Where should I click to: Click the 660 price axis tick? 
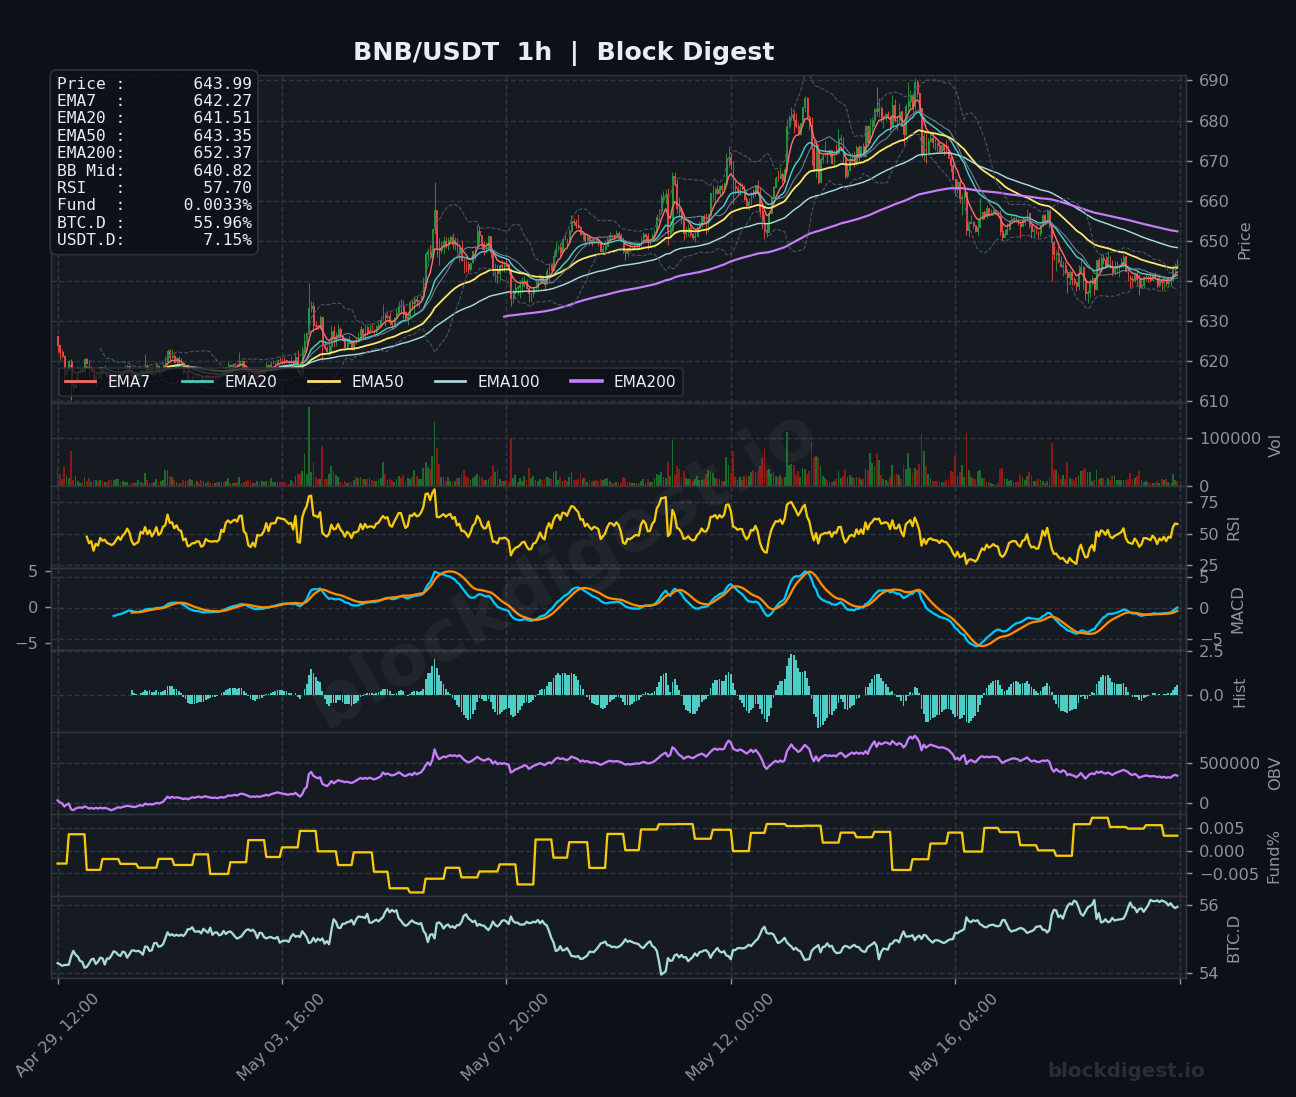[1215, 201]
